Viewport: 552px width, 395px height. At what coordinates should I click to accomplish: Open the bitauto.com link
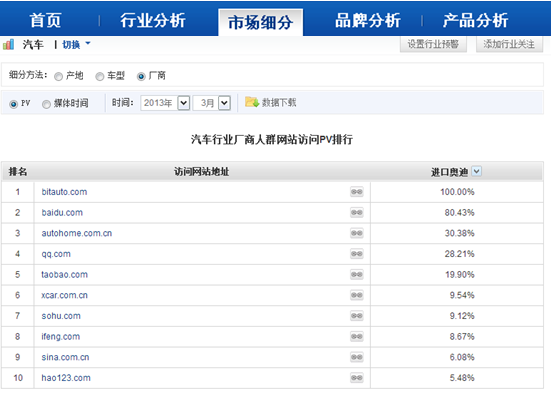64,192
